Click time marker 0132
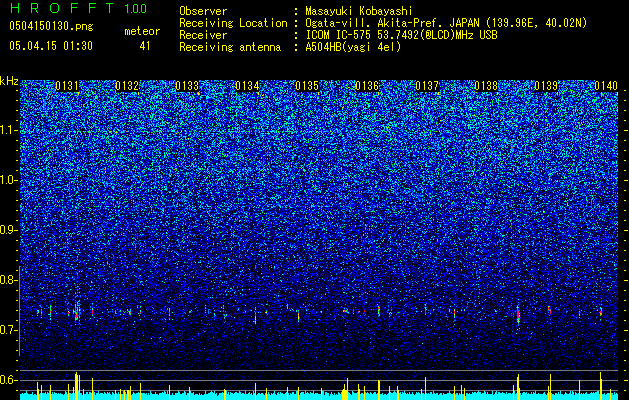 [x=127, y=86]
